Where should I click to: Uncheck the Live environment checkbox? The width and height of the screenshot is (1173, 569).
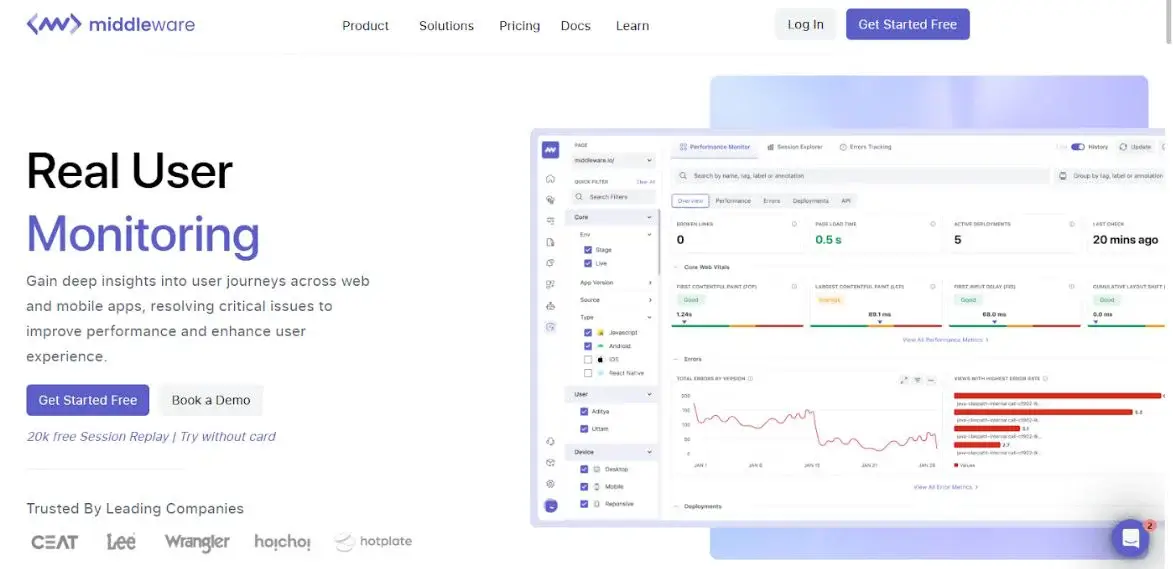(x=588, y=263)
